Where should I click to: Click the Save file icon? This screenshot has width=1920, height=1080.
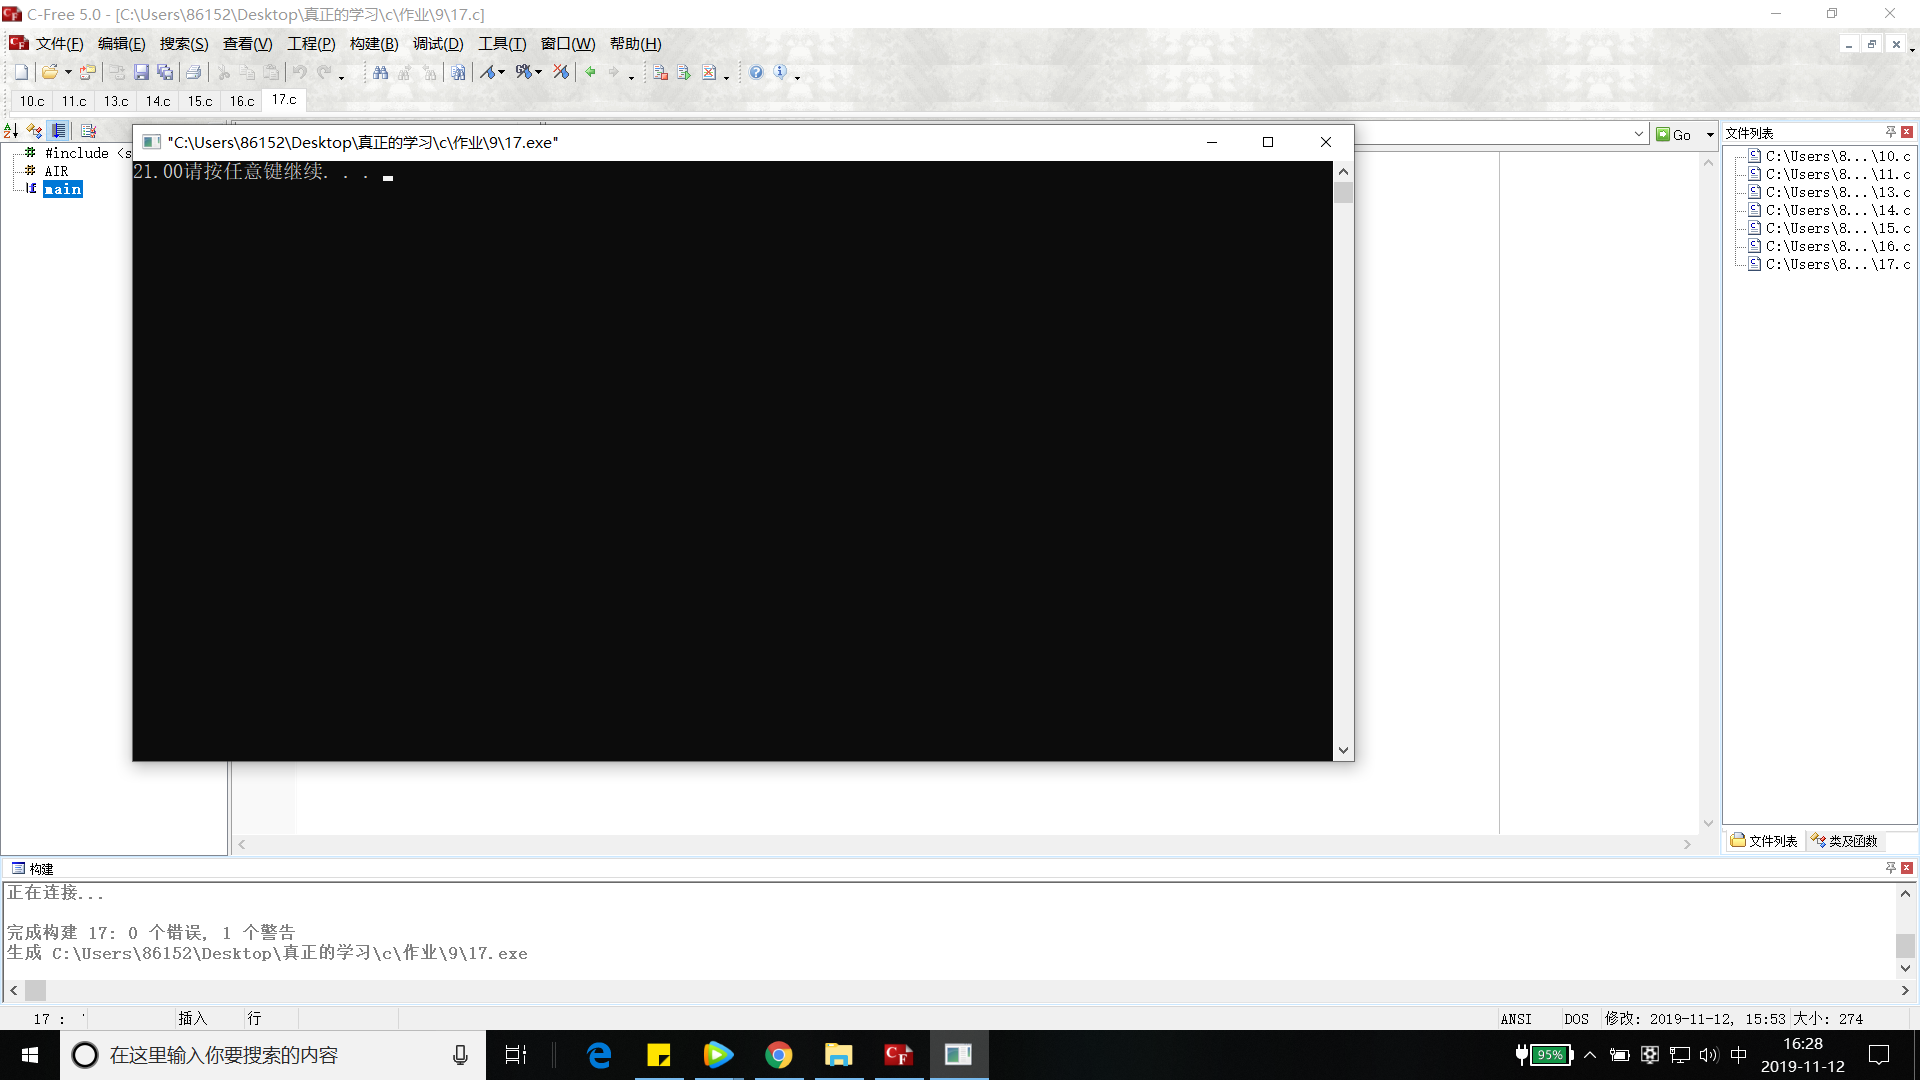pyautogui.click(x=141, y=72)
